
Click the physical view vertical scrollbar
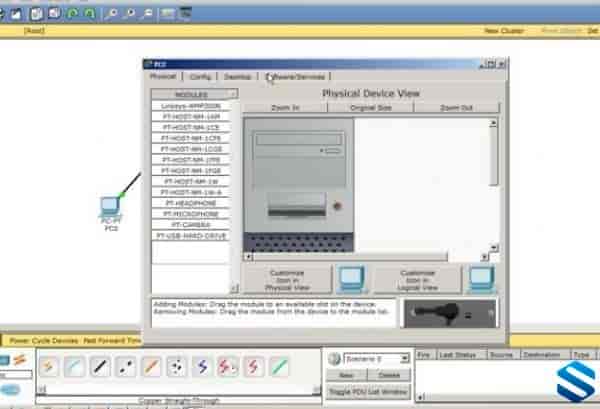coord(492,188)
